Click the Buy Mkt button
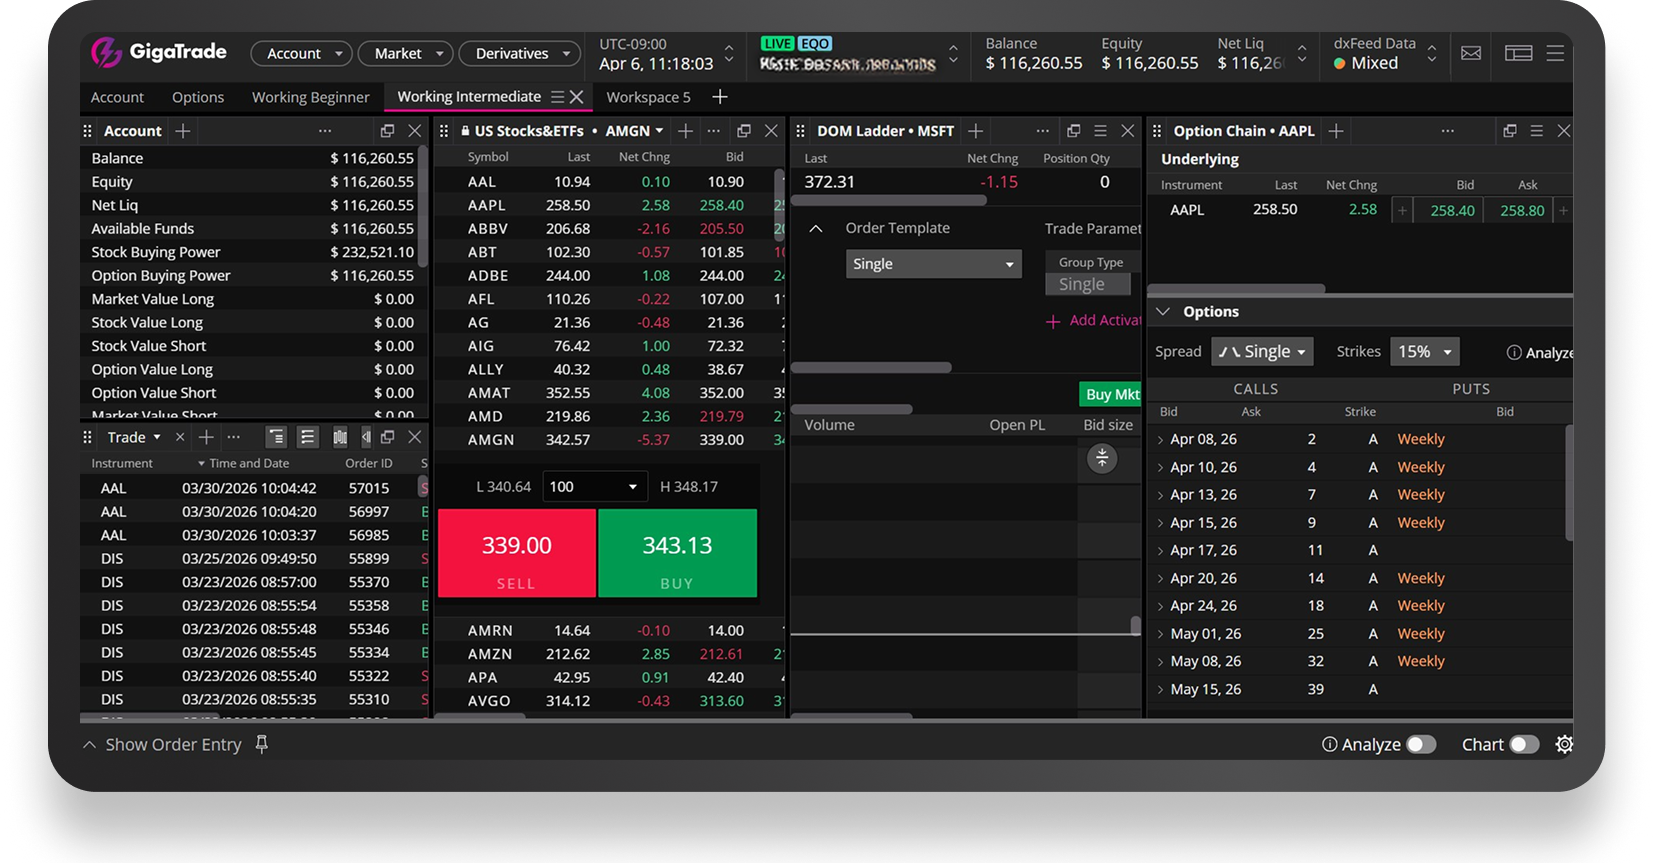The image size is (1654, 863). coord(1111,394)
